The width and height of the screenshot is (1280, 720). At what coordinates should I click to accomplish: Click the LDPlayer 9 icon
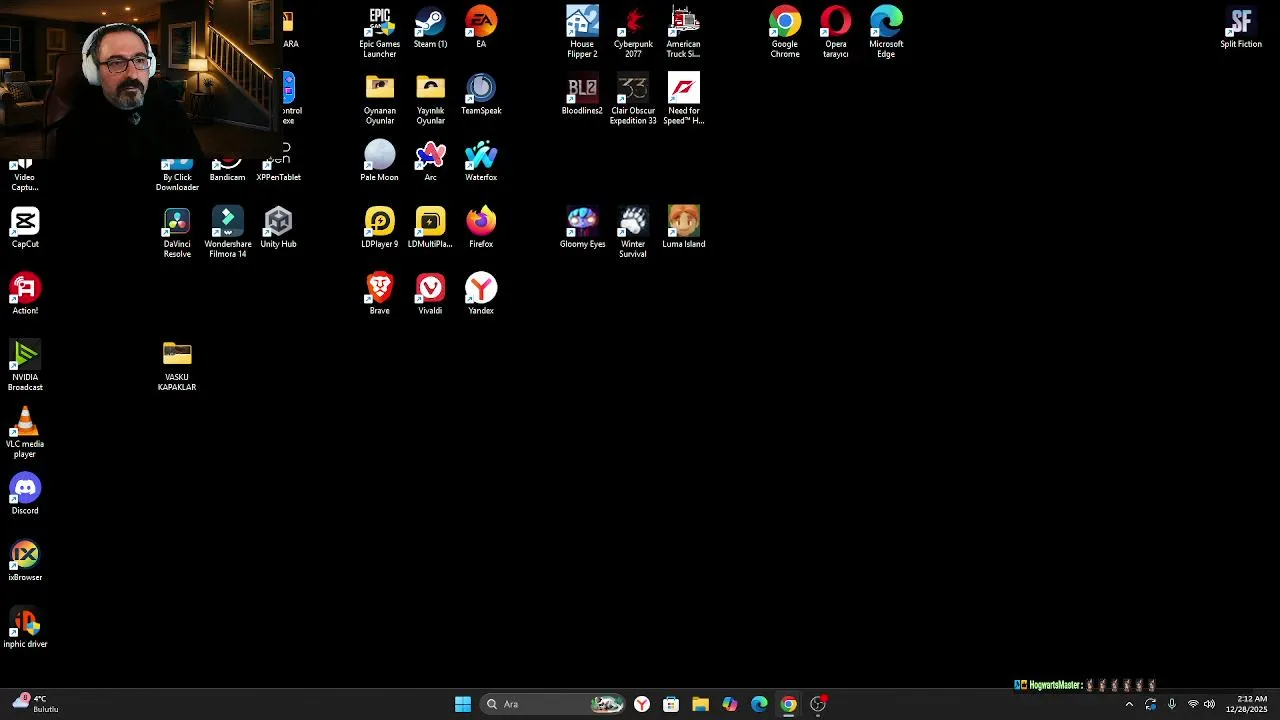(379, 227)
